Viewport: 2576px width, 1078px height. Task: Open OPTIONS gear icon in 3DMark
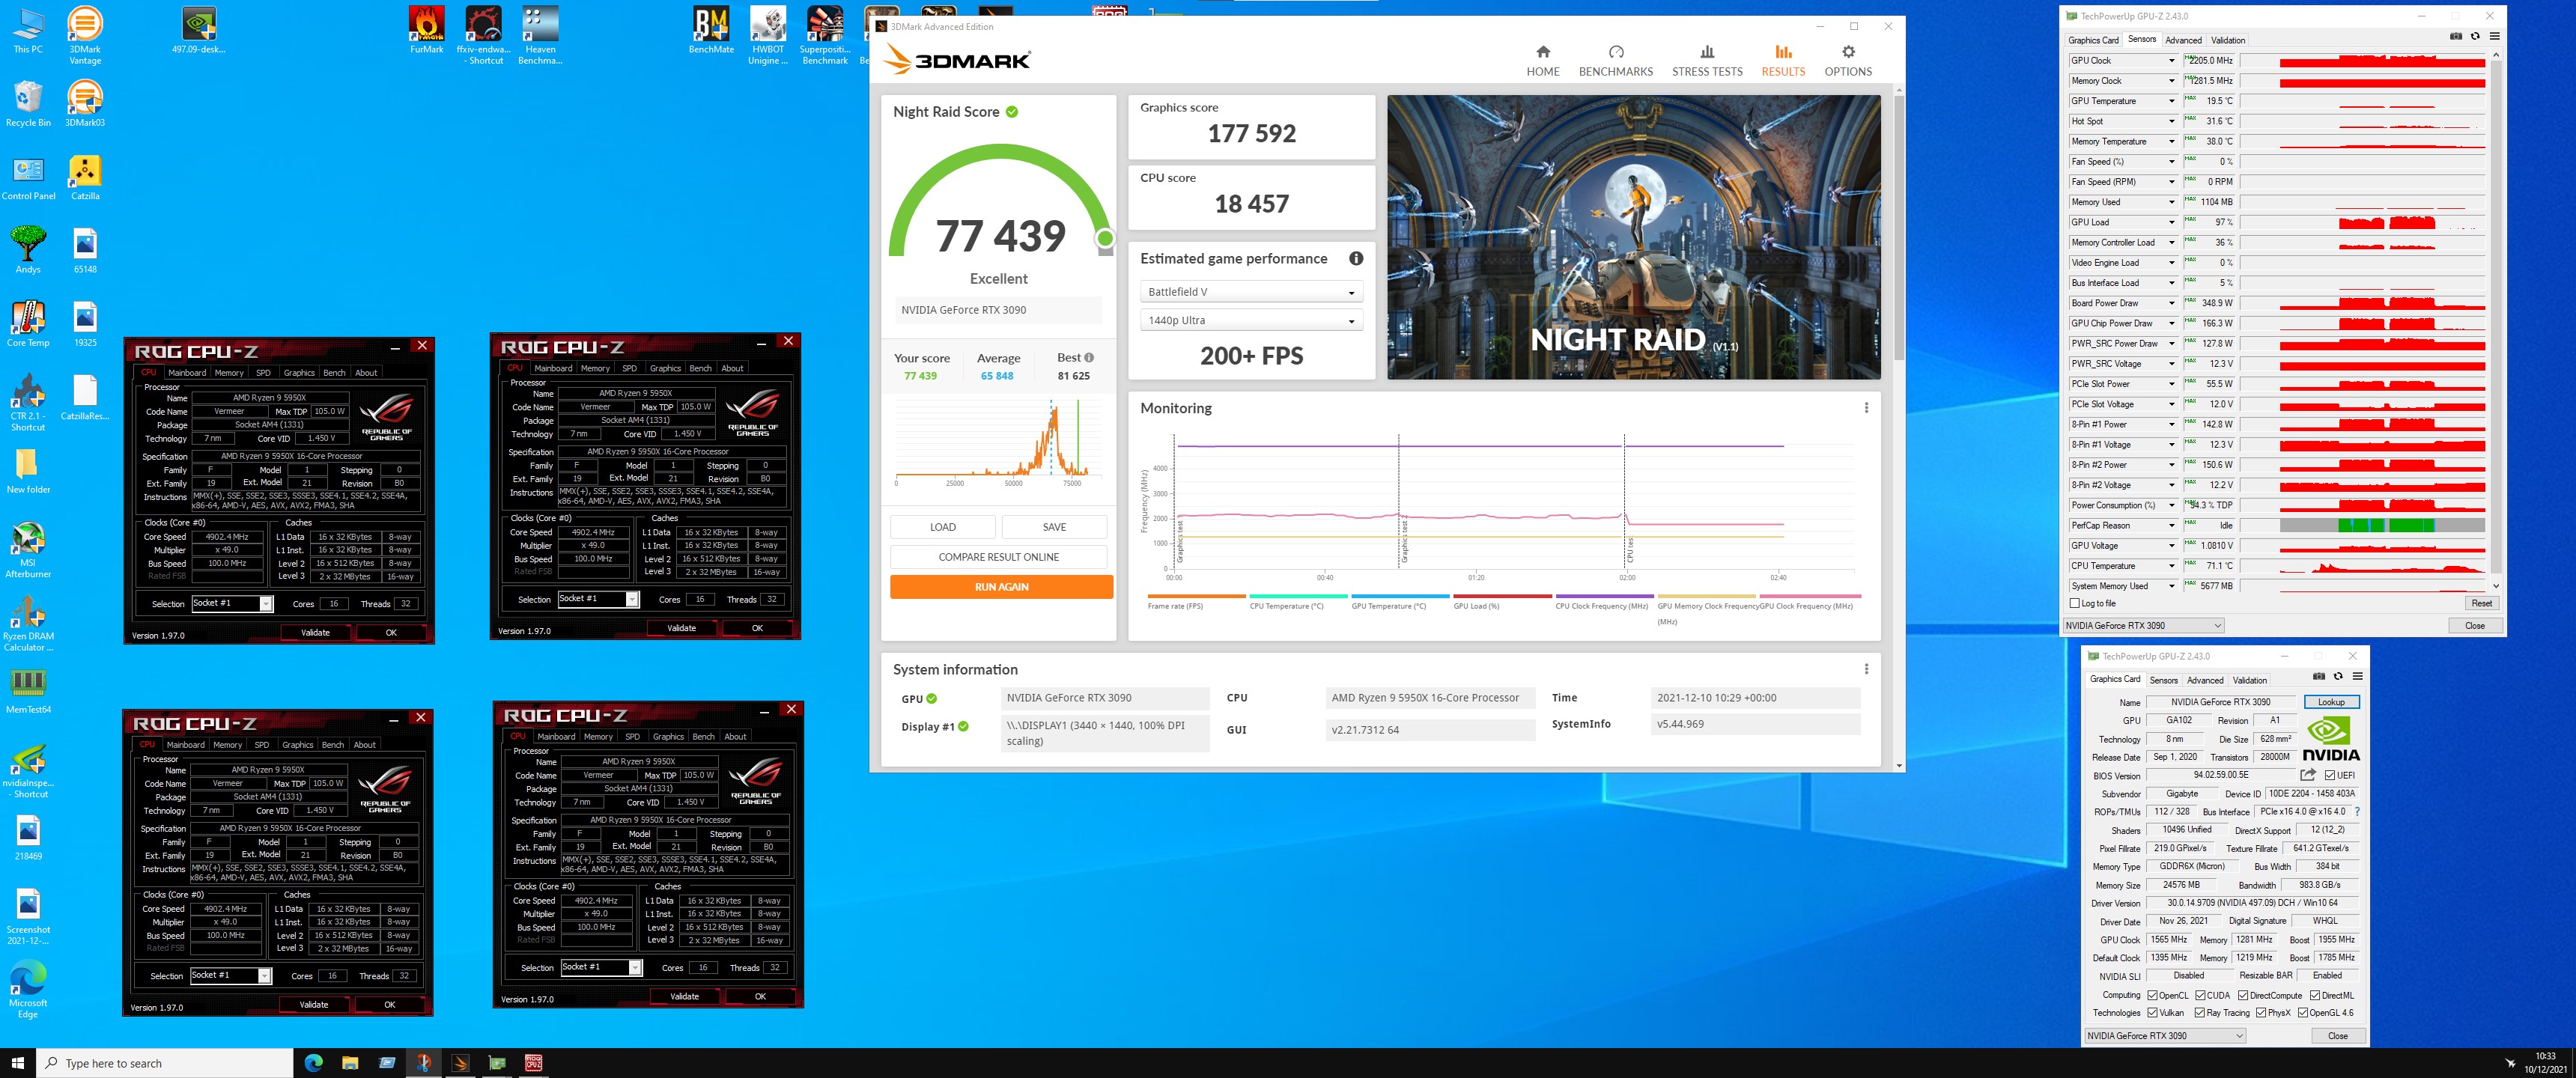[x=1847, y=52]
